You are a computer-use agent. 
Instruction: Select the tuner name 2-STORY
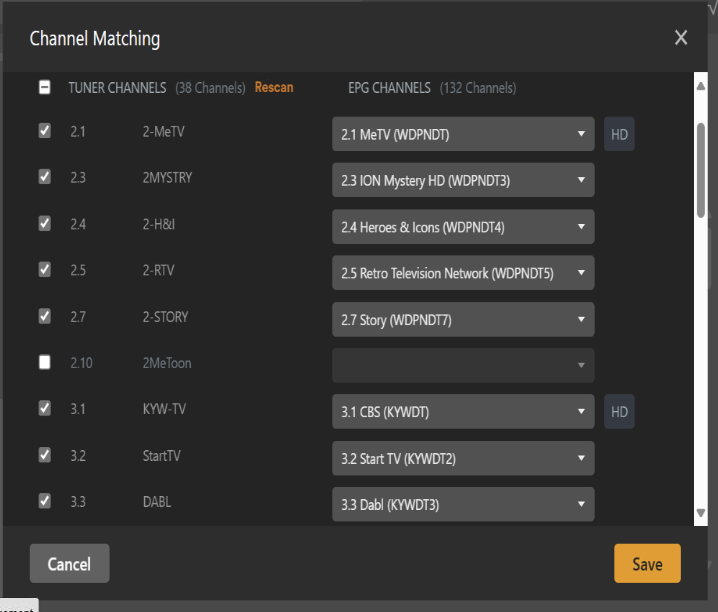tap(165, 317)
